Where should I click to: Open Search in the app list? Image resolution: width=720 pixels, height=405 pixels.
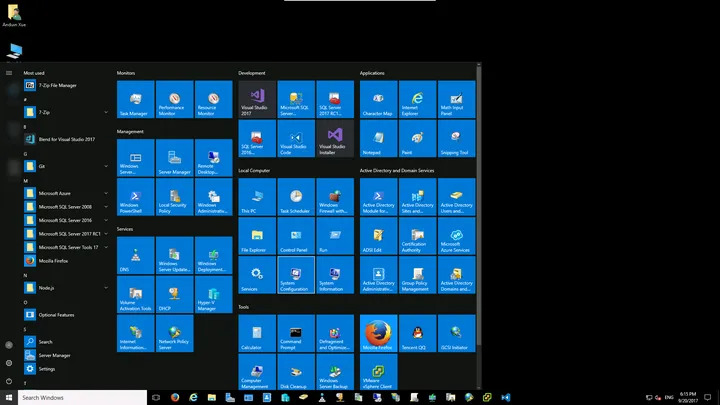click(x=67, y=342)
